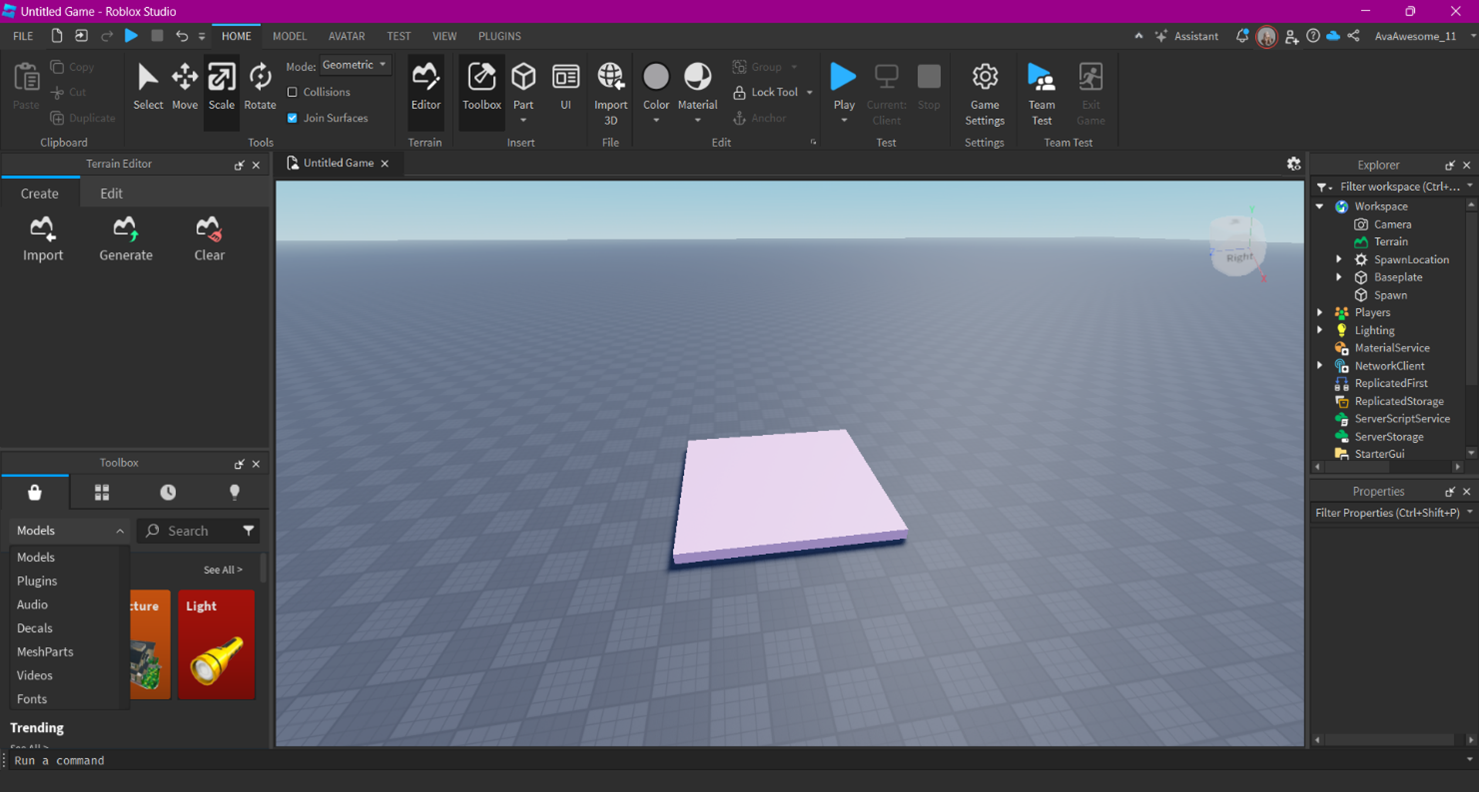Open the Material picker
1479x792 pixels.
697,86
